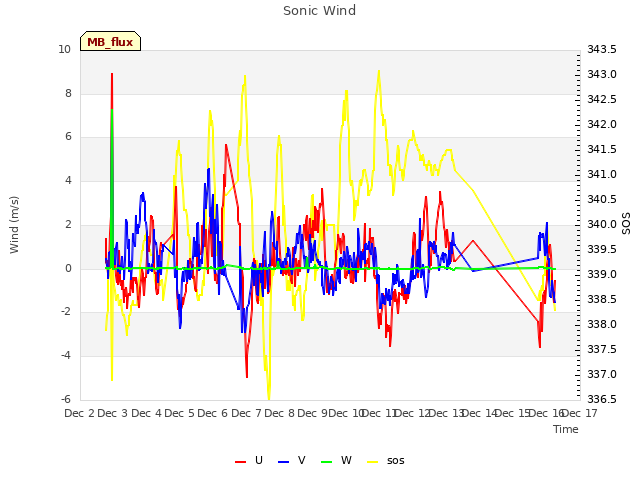640x480 pixels.
Task: Click the green W legend swatch
Action: coord(327,462)
